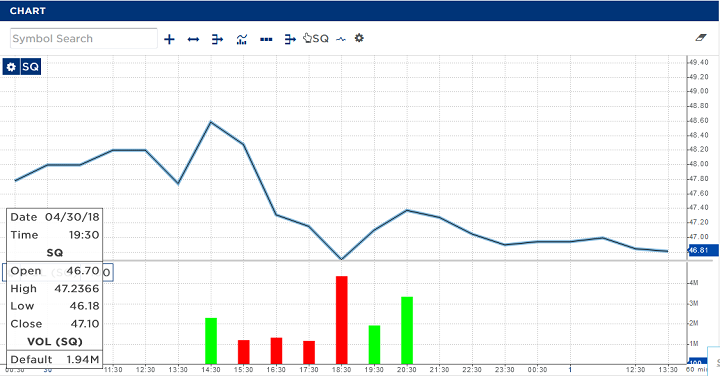
Task: Select the first fork-arrow toolbar icon
Action: point(217,39)
